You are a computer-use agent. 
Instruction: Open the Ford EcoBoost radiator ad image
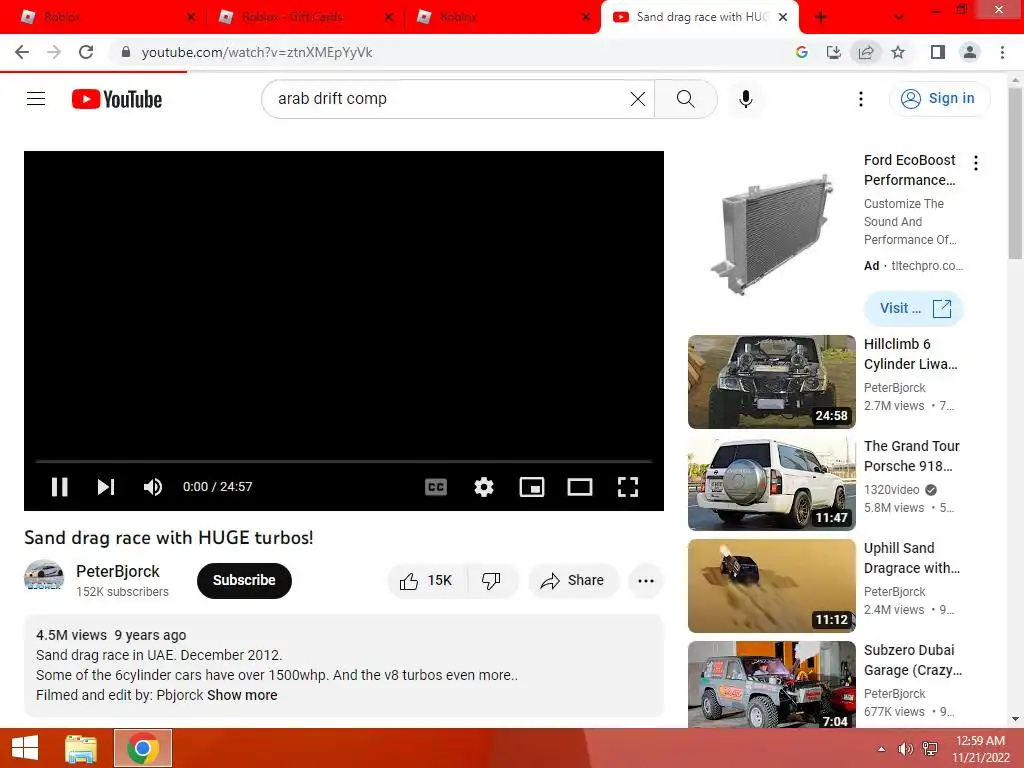click(x=772, y=233)
